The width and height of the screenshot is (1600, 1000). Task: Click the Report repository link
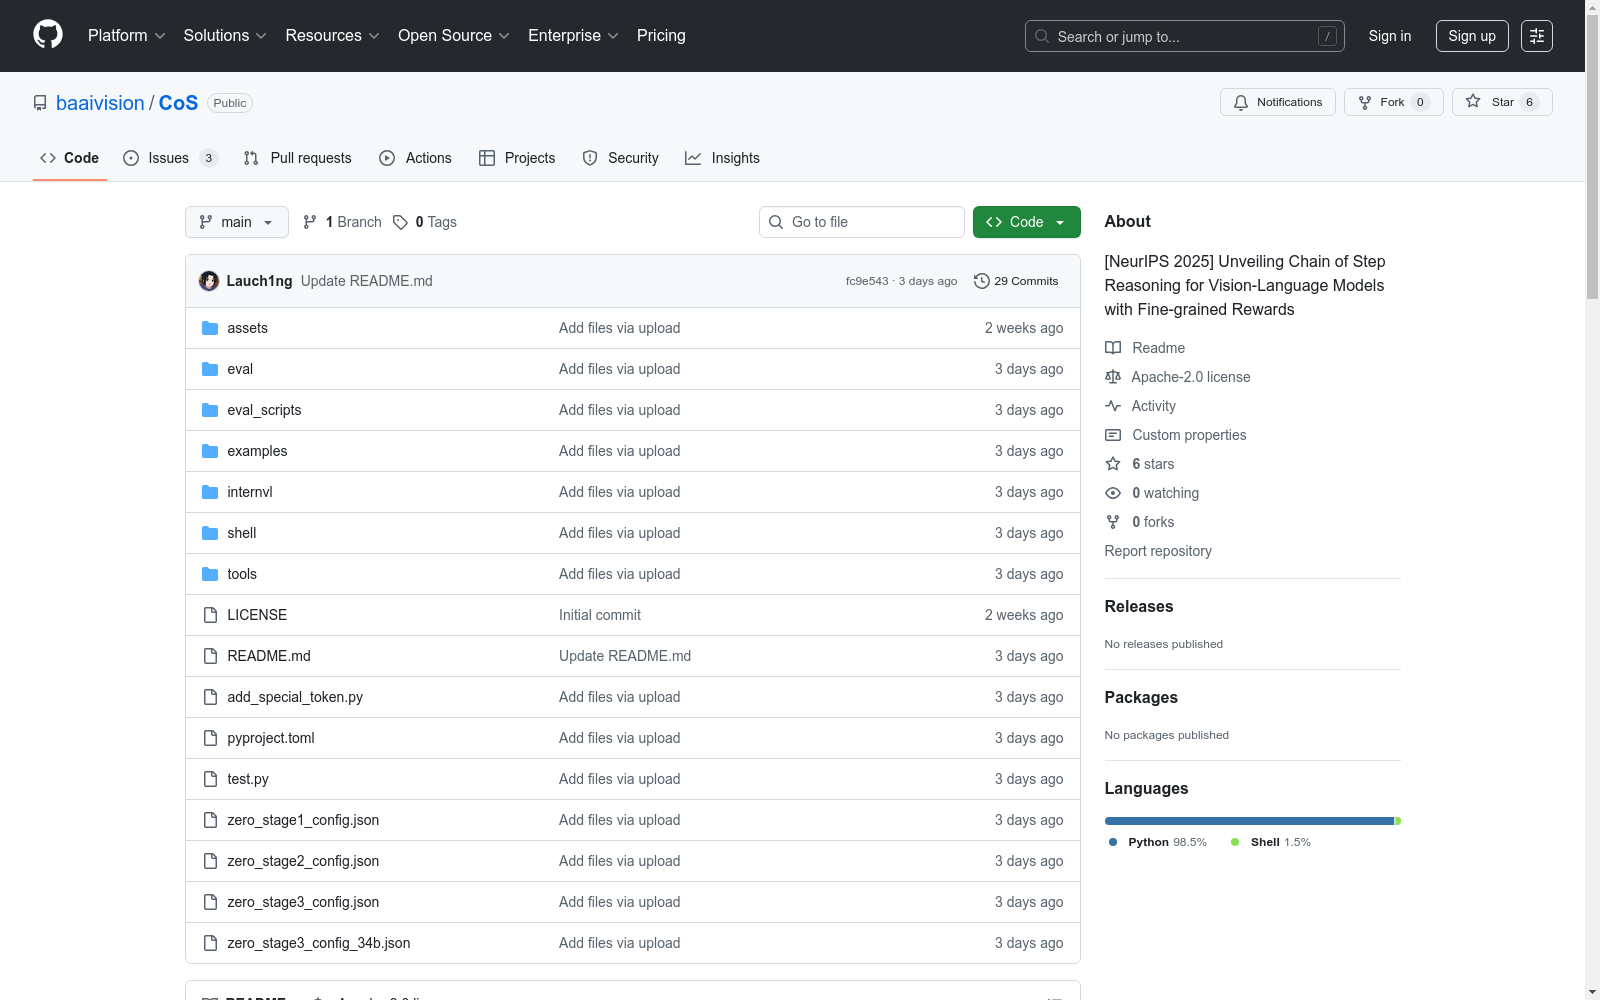point(1158,551)
